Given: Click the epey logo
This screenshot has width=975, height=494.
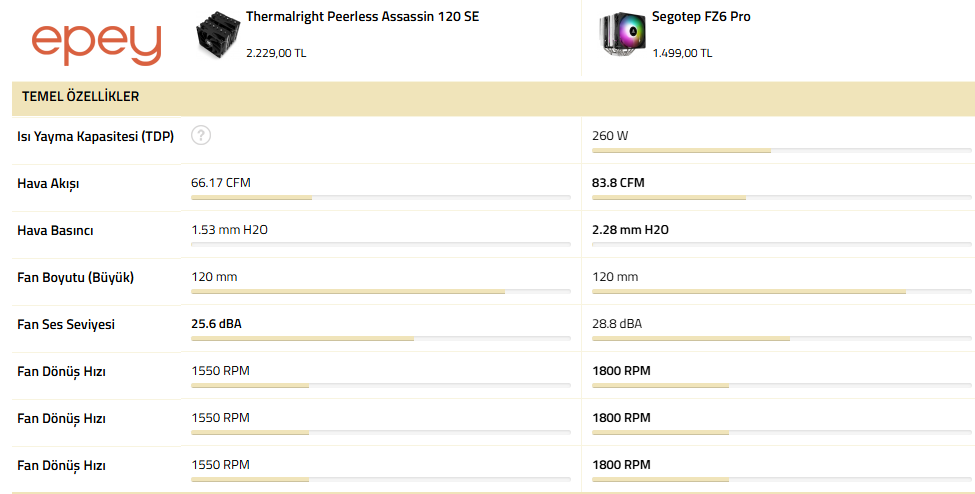Looking at the screenshot, I should click(x=96, y=45).
